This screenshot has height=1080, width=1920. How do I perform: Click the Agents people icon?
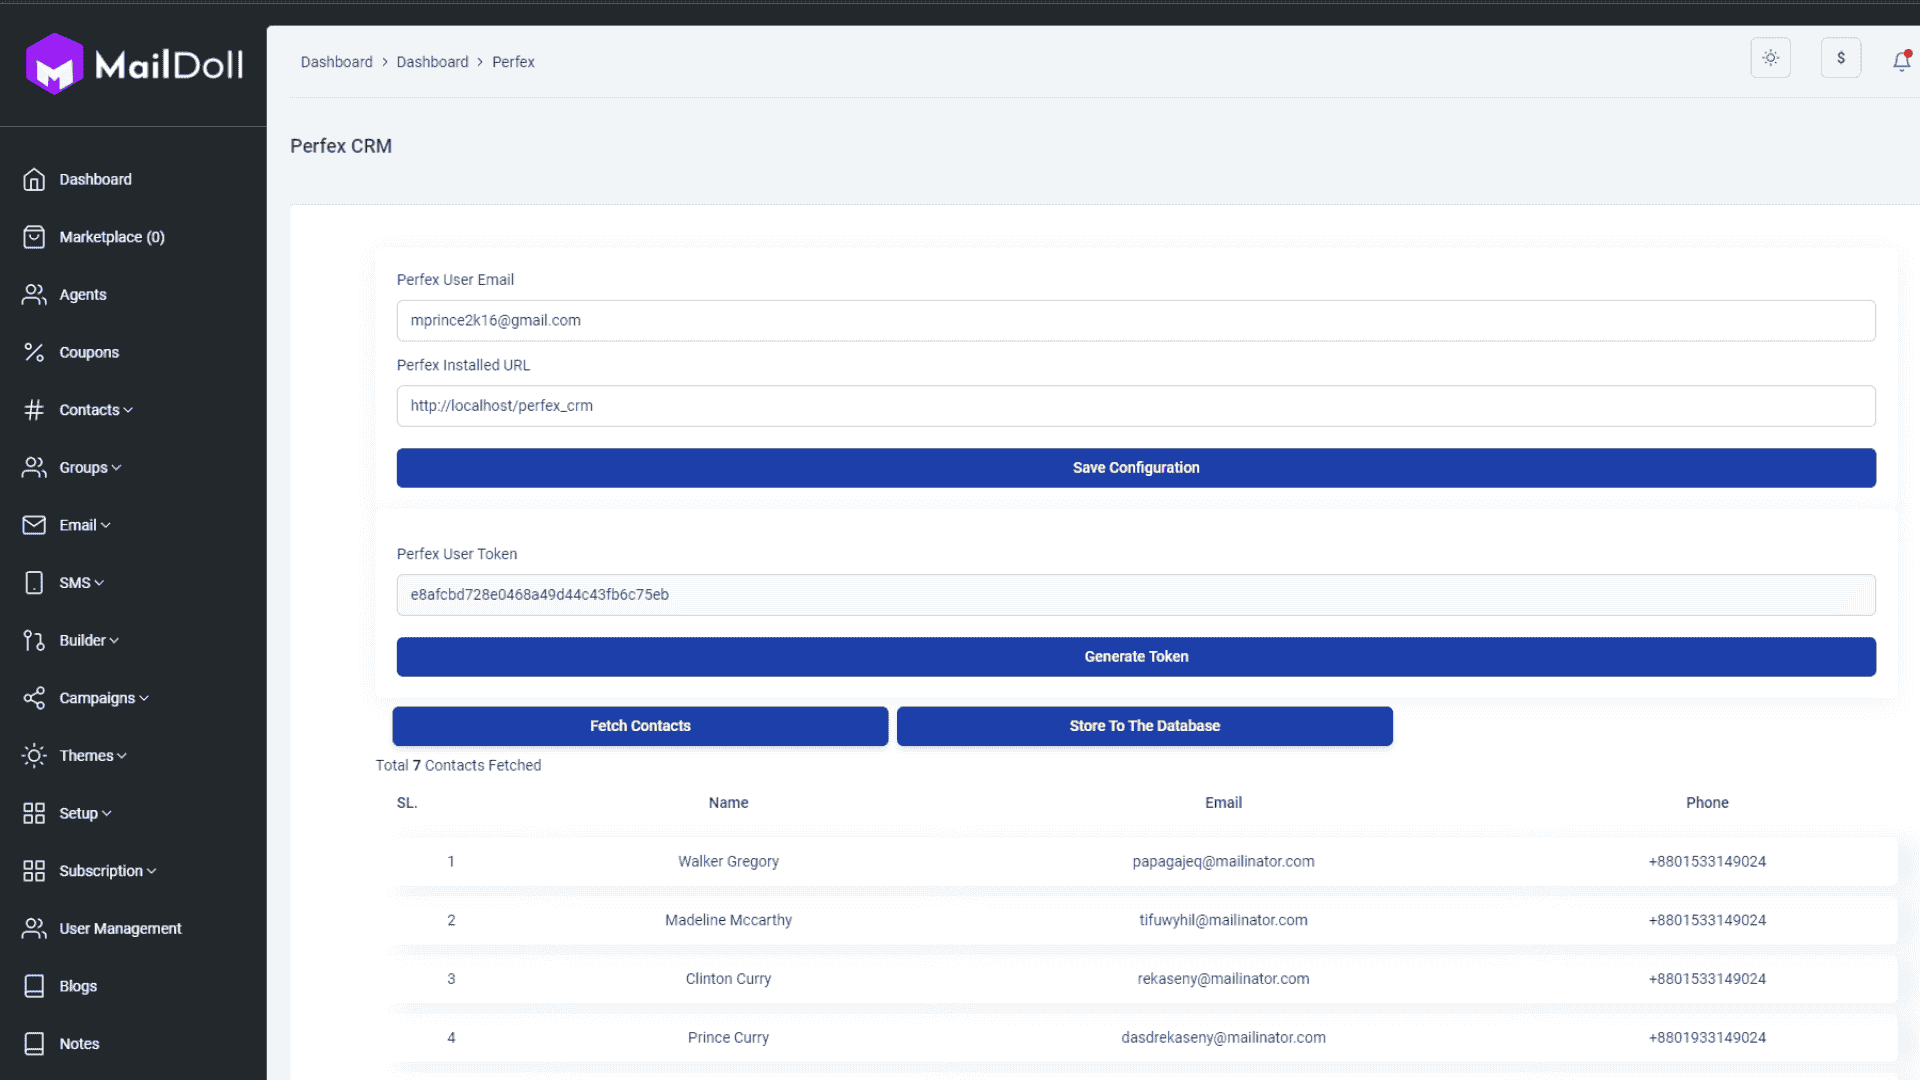tap(34, 294)
